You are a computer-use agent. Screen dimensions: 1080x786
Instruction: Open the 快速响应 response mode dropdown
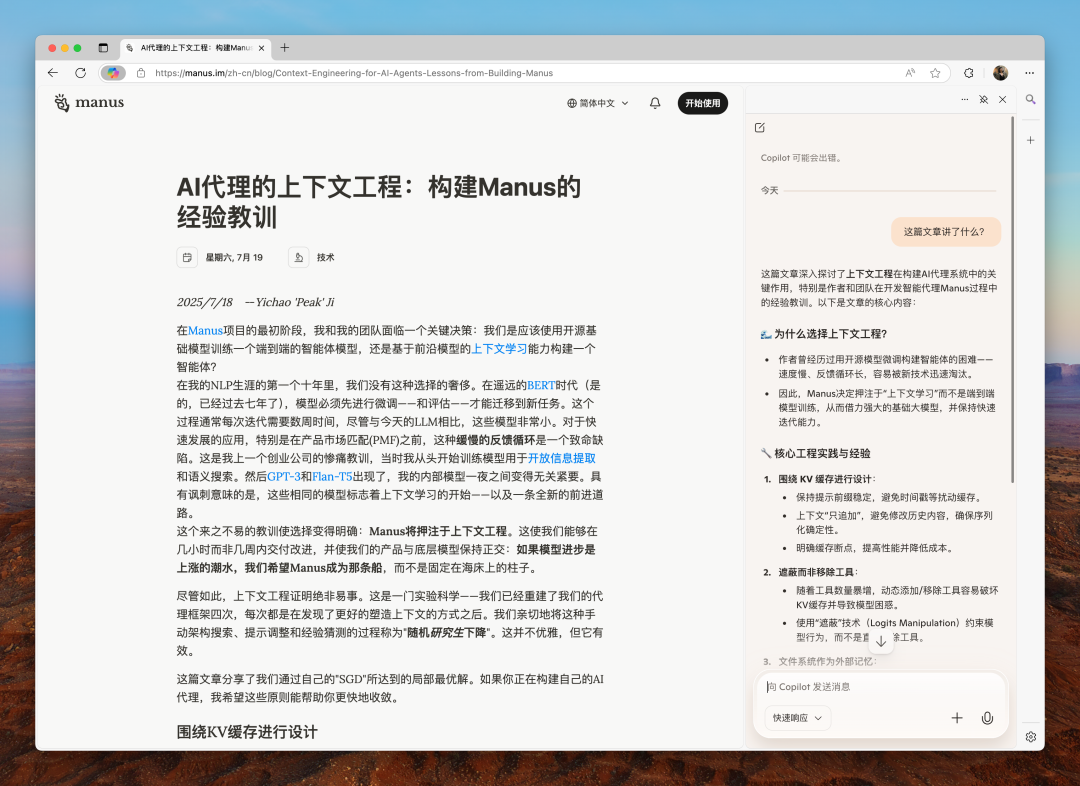coord(796,718)
